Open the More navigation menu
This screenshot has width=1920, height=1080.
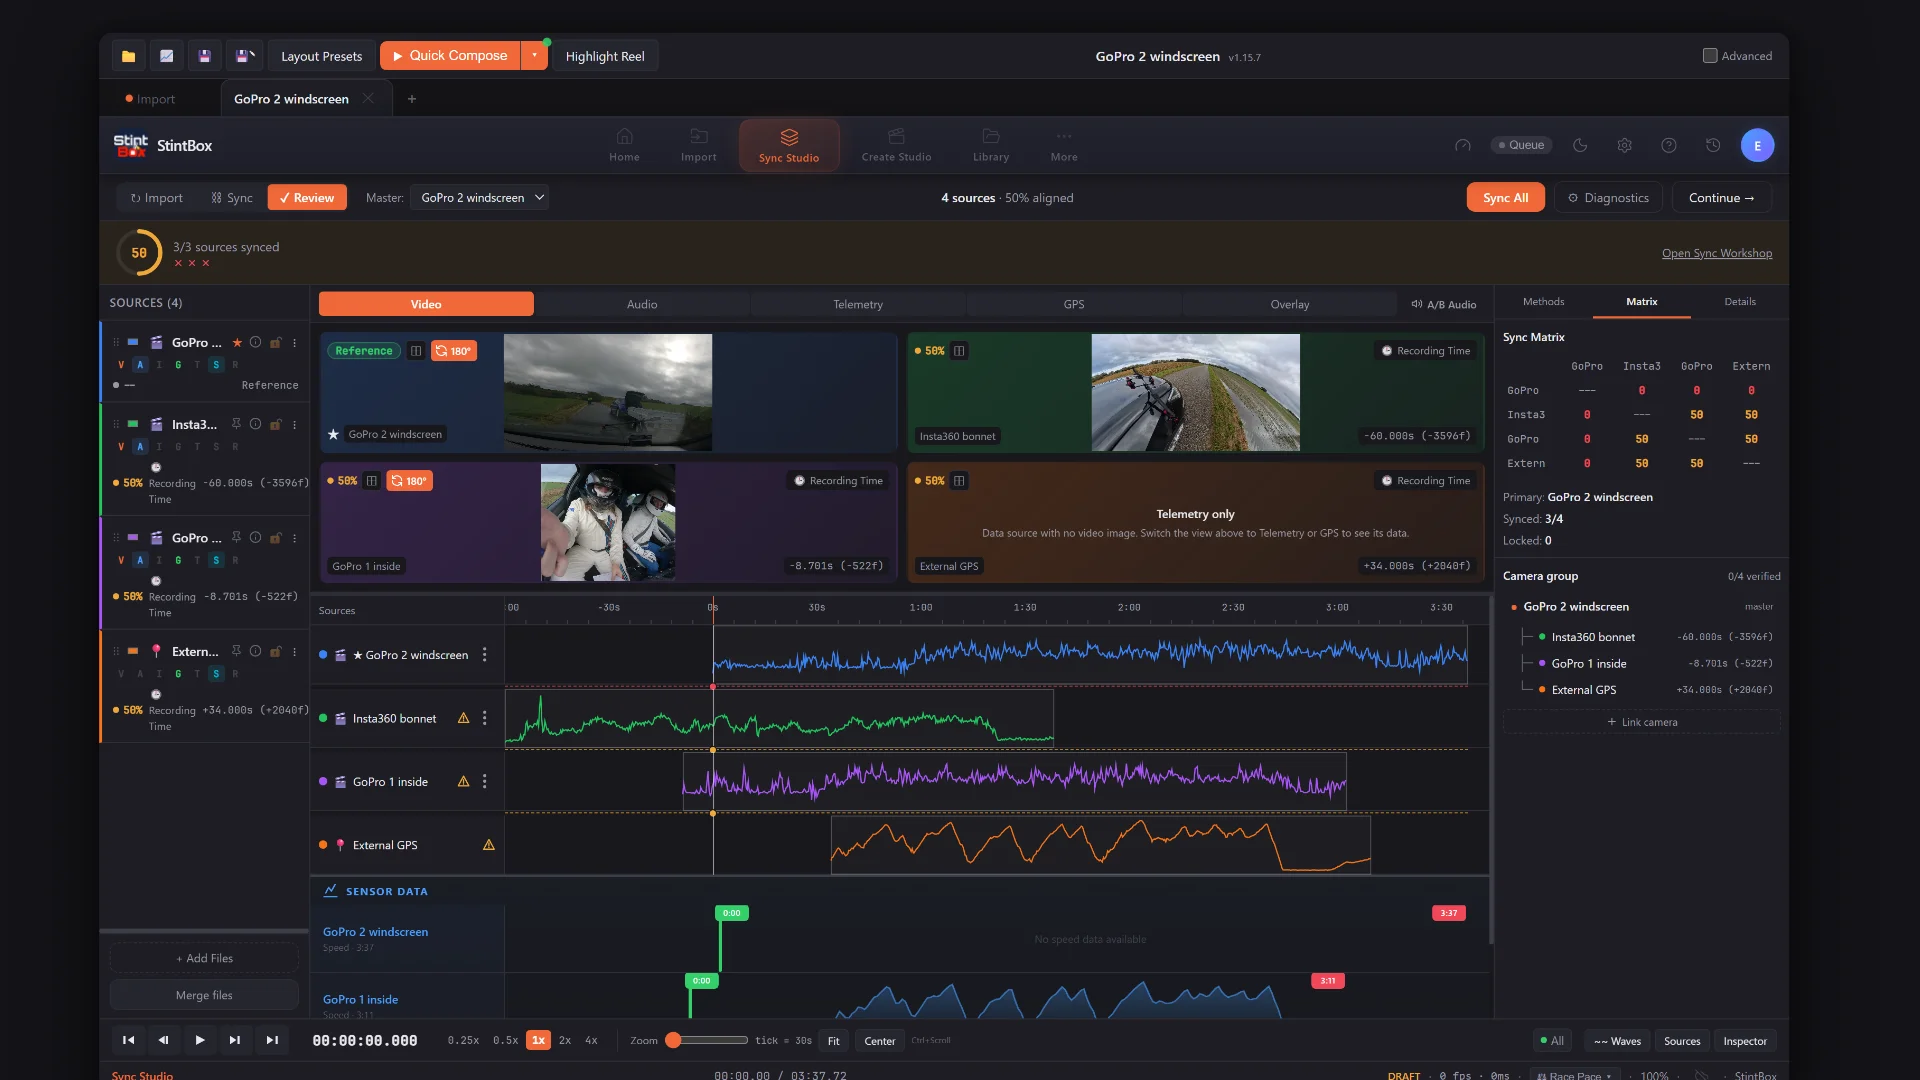(x=1064, y=145)
